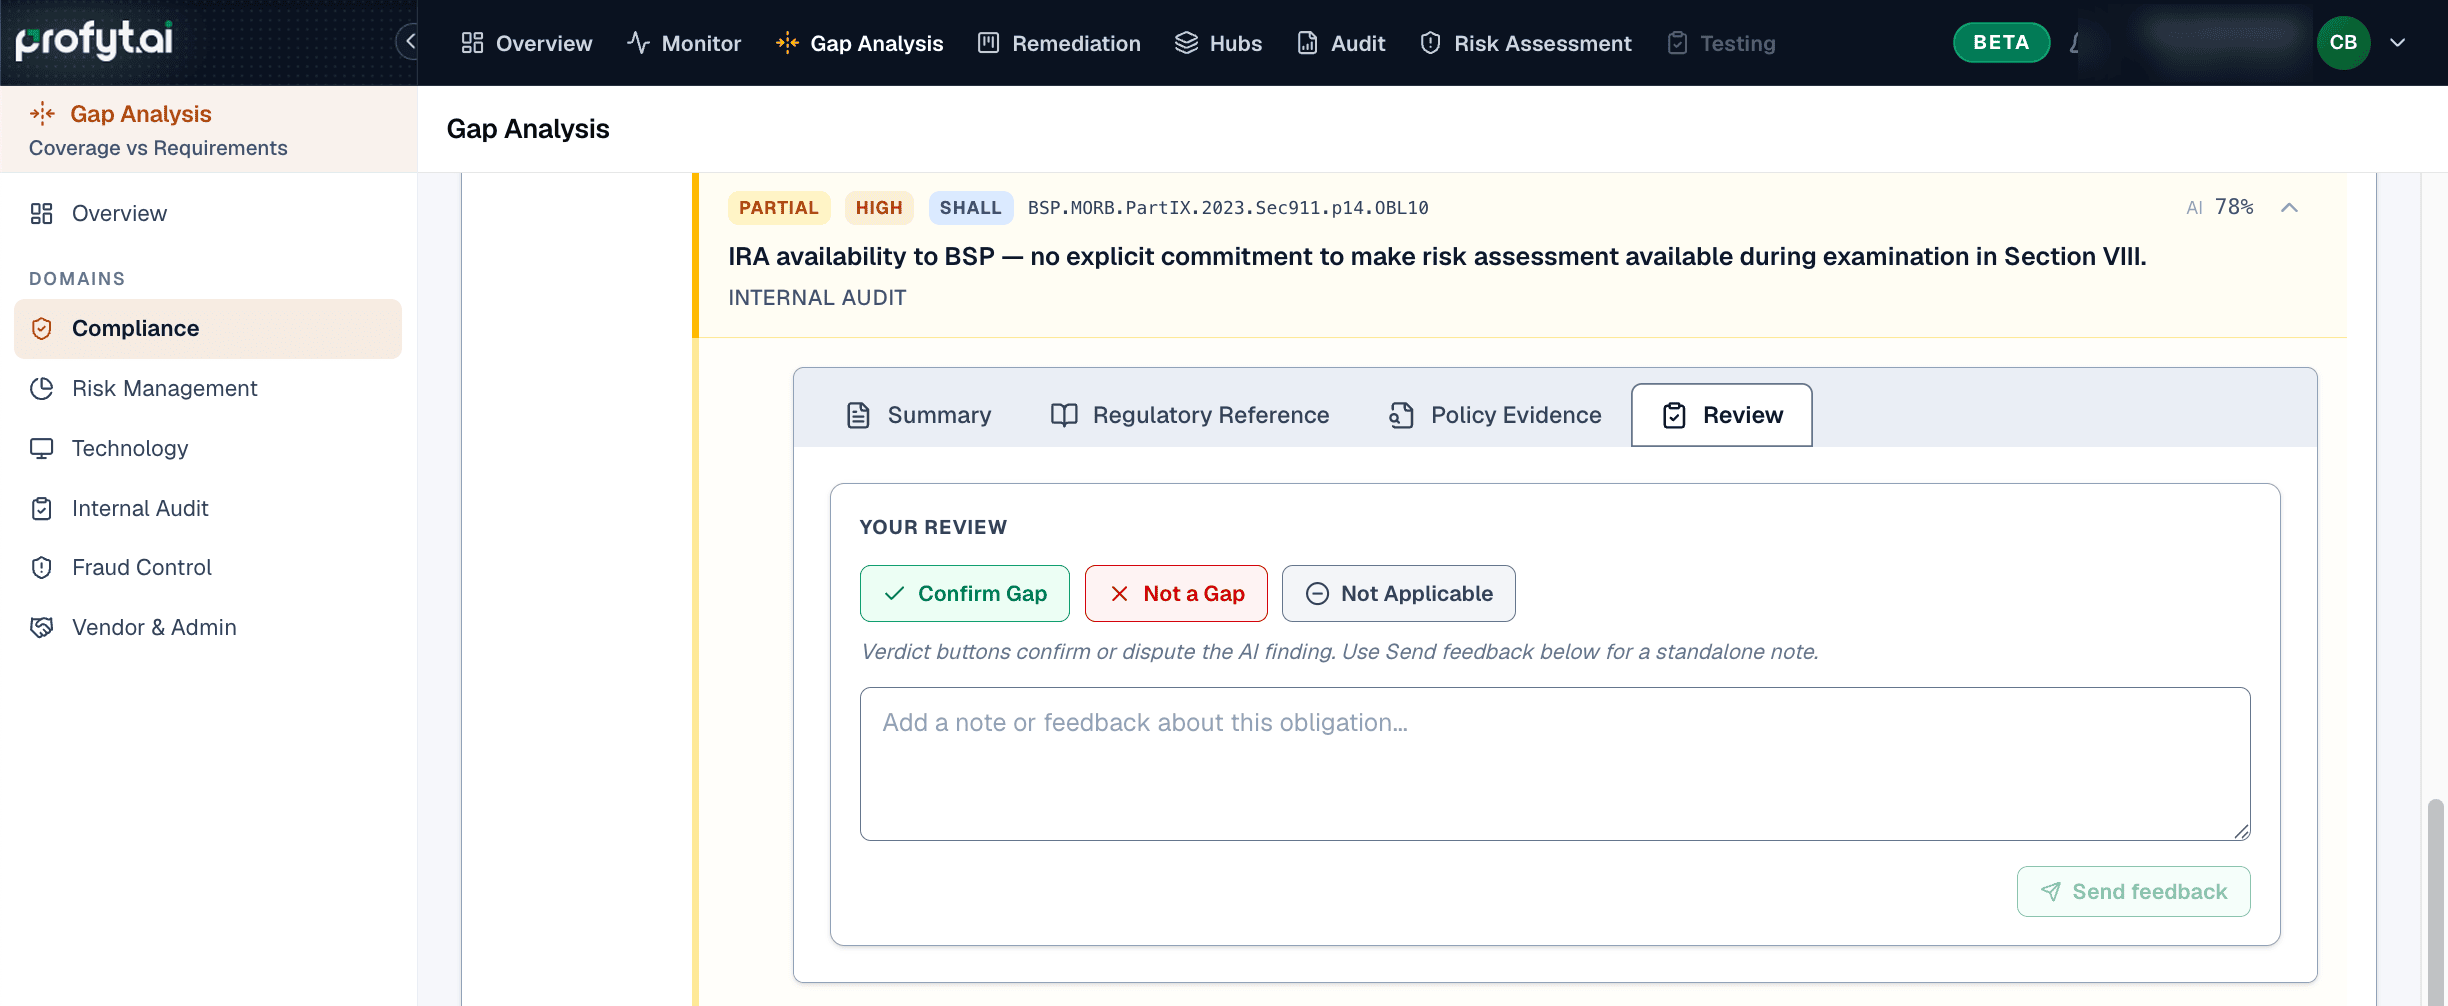The height and width of the screenshot is (1006, 2448).
Task: Click the BETA badge
Action: [x=2001, y=42]
